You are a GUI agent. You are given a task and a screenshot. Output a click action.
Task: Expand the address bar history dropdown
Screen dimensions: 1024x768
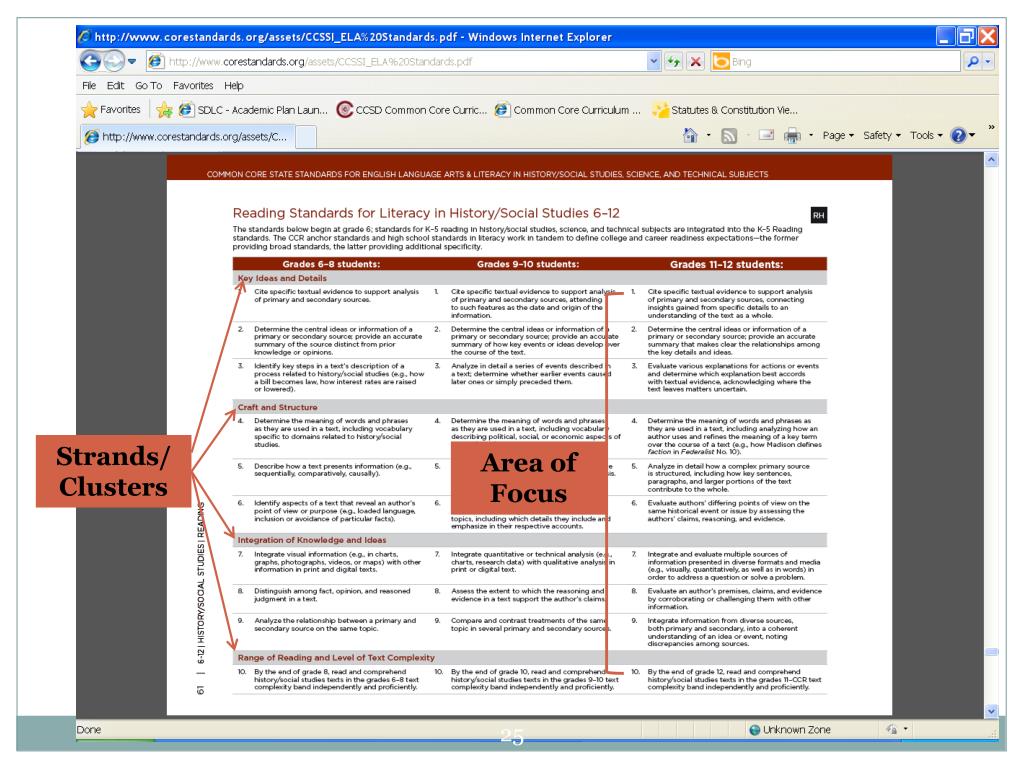tap(654, 61)
